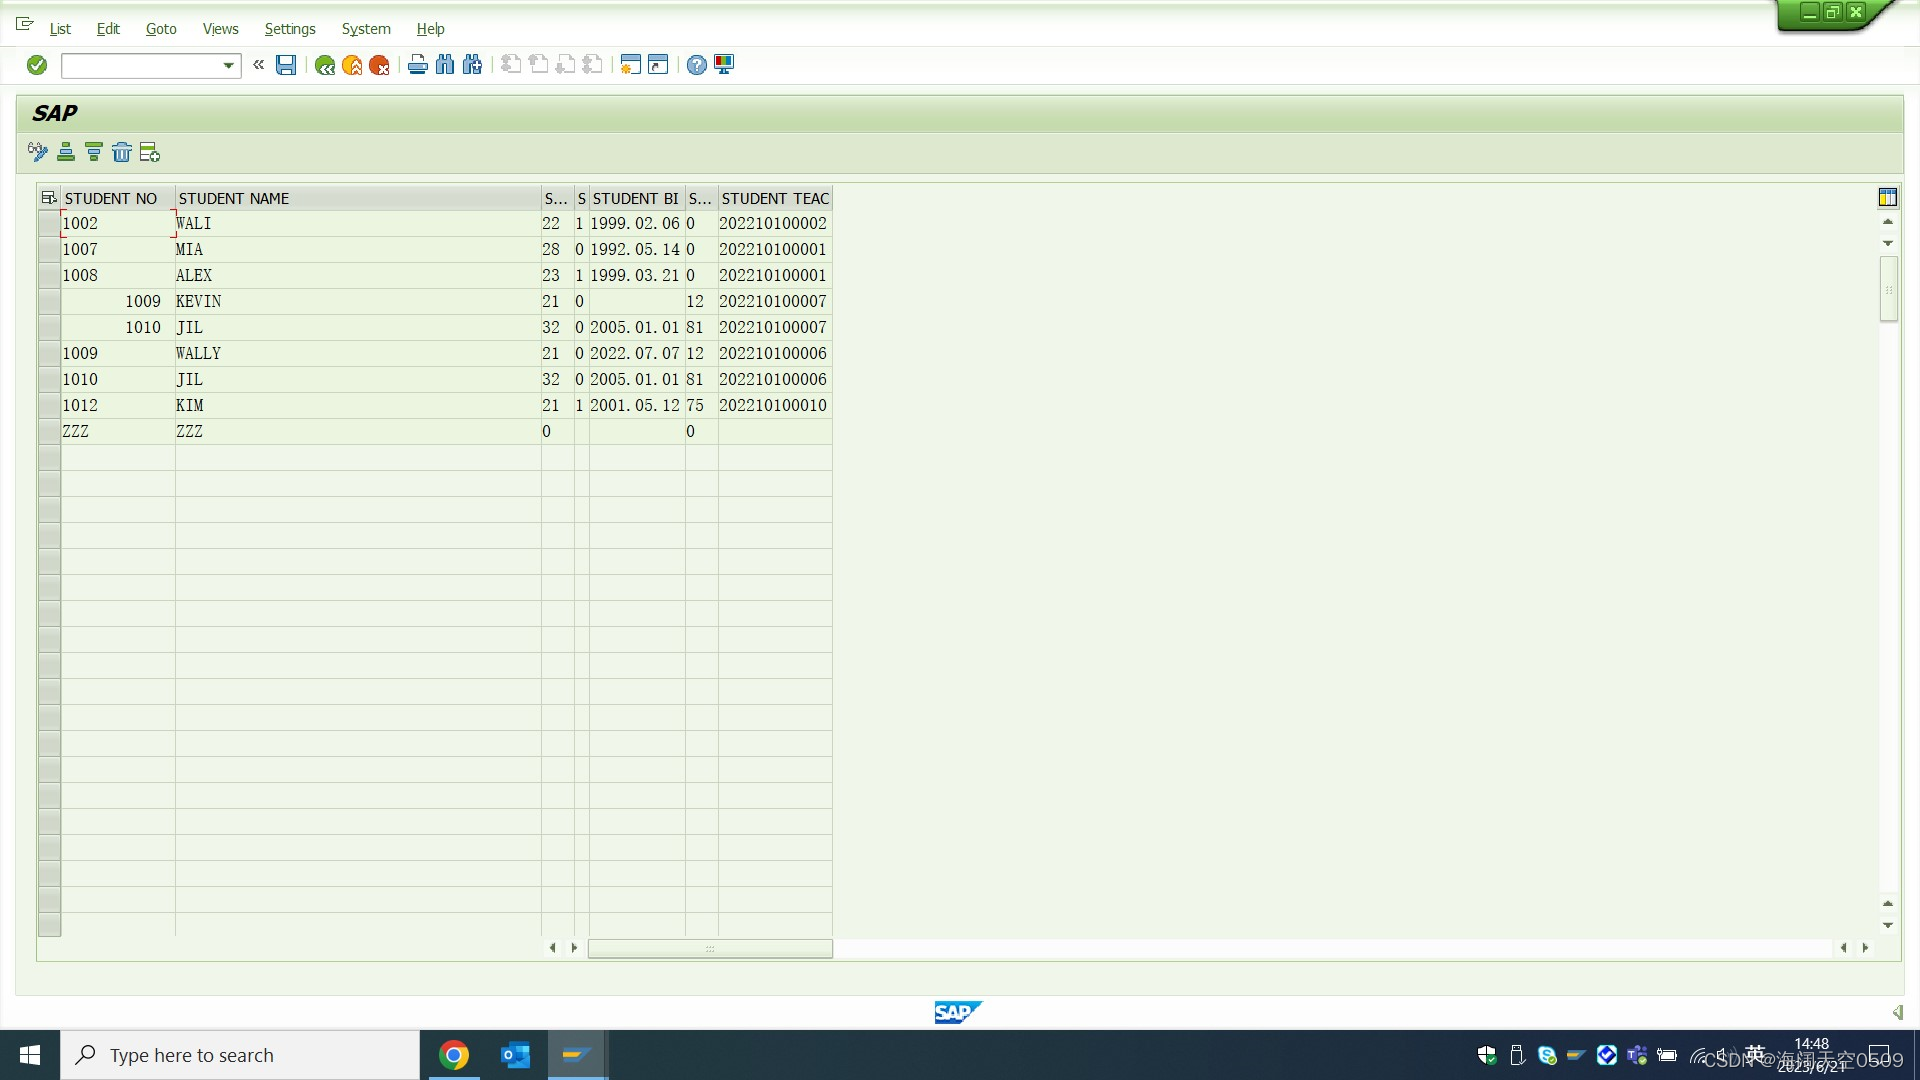This screenshot has height=1080, width=1920.
Task: Click the Delete trash can icon
Action: click(122, 152)
